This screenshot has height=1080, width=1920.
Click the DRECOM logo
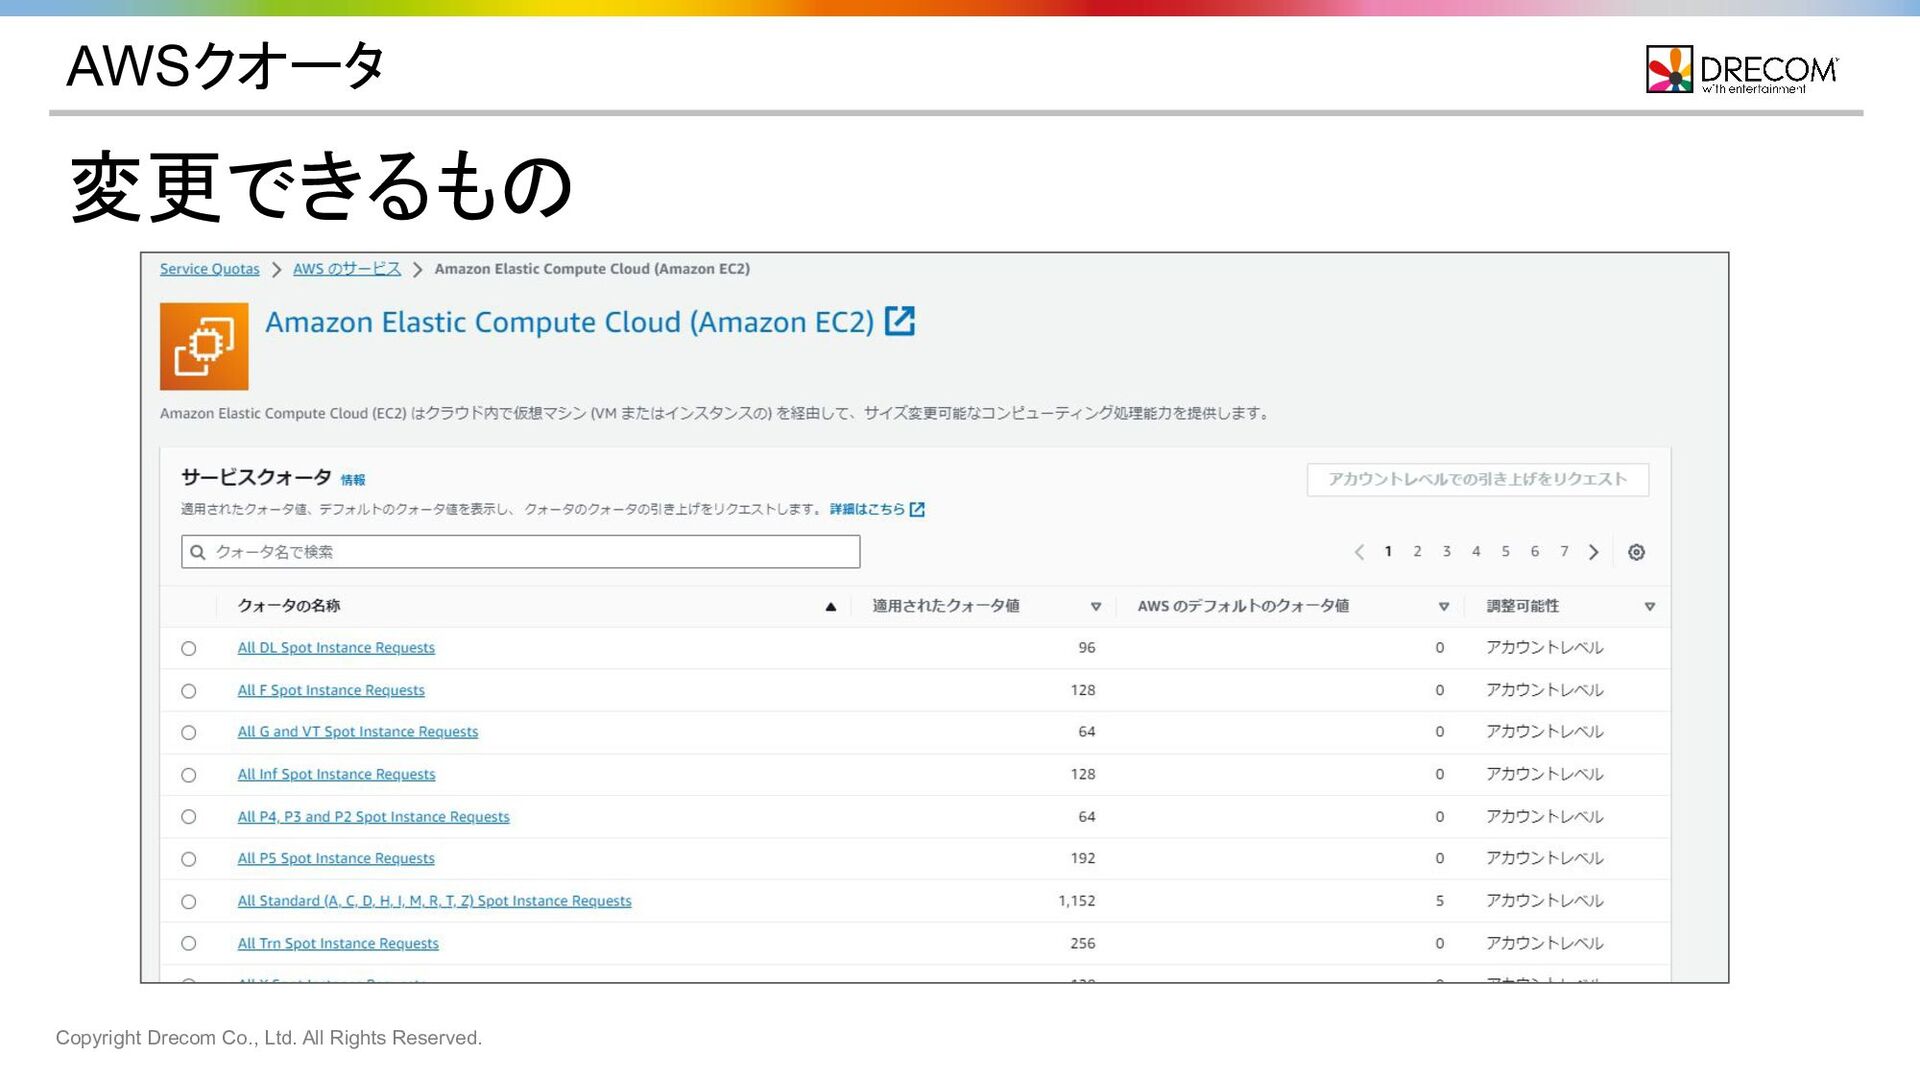pyautogui.click(x=1741, y=69)
